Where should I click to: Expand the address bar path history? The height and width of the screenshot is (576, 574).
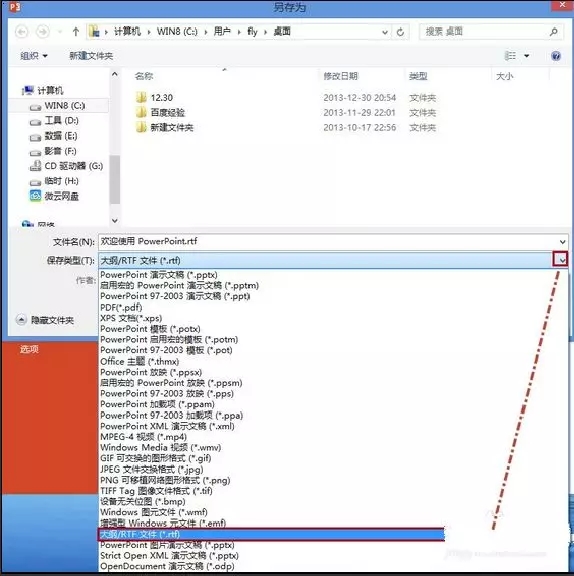pos(385,32)
